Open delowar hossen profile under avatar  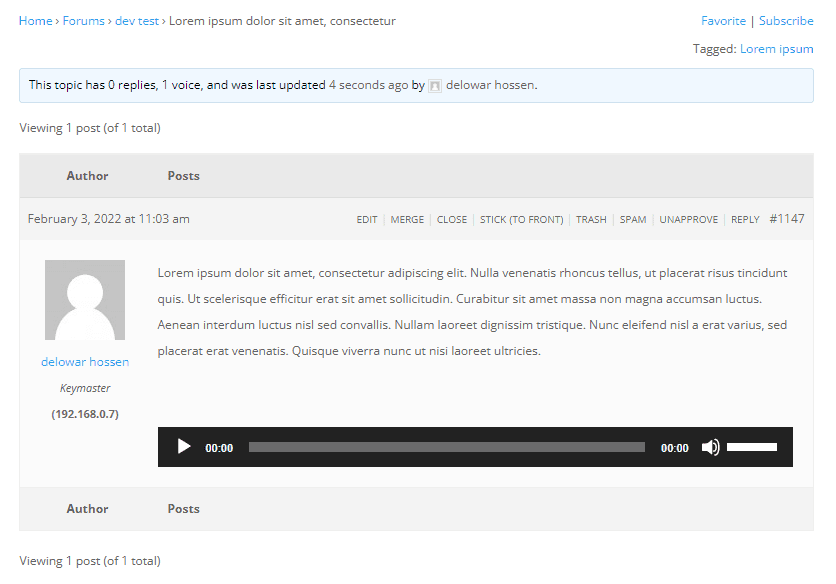click(x=85, y=362)
